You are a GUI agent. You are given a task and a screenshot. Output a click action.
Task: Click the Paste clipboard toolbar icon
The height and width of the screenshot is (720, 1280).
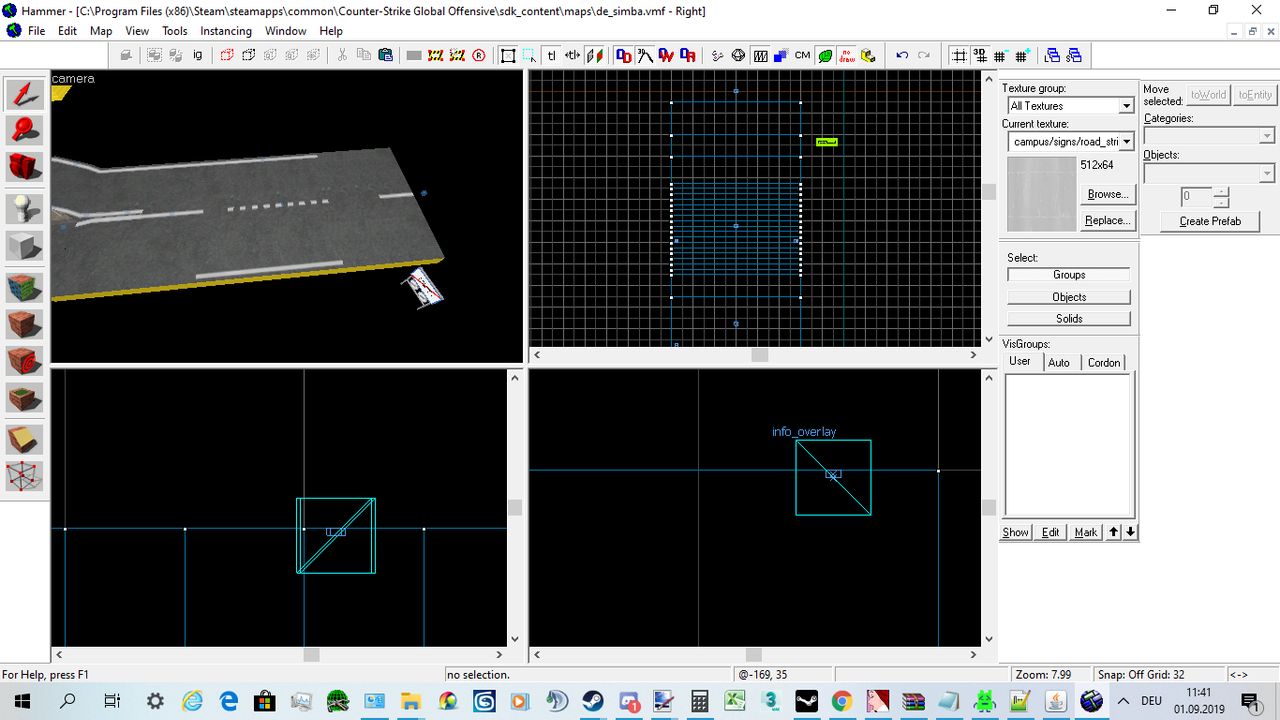point(385,56)
